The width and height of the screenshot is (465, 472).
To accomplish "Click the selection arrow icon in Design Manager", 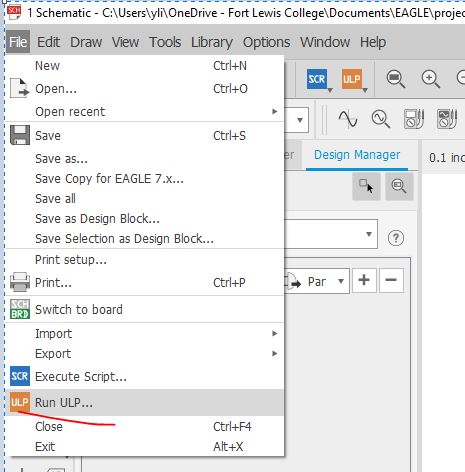I will (366, 186).
